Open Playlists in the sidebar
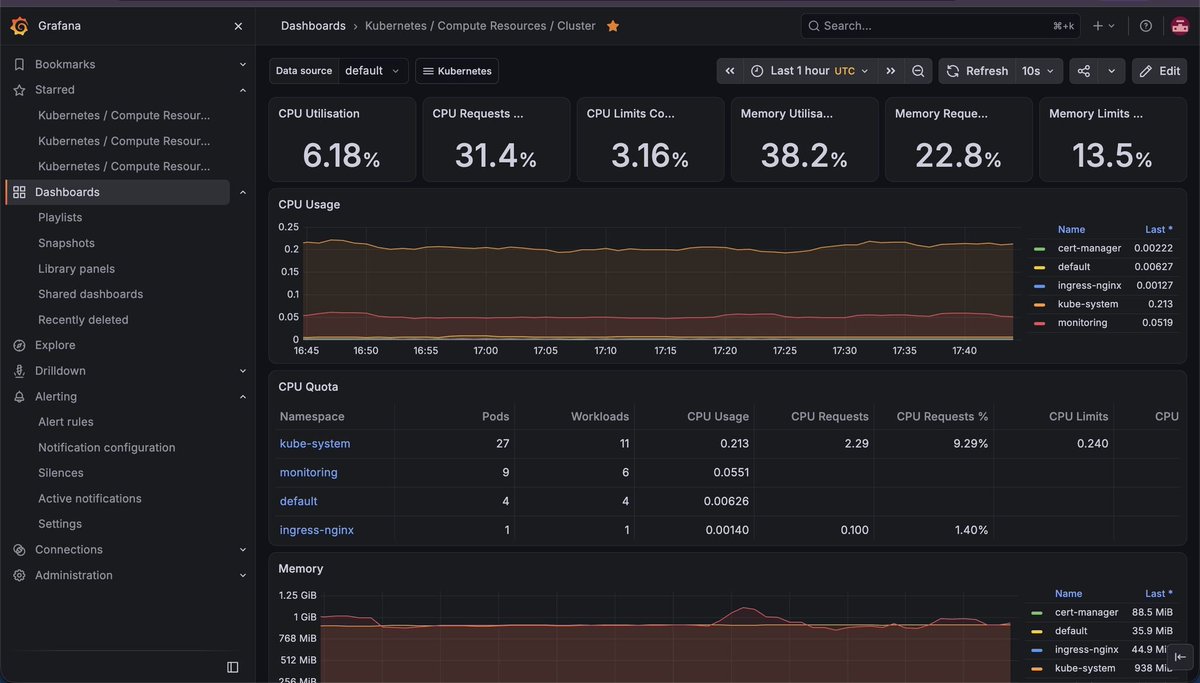 coord(60,217)
